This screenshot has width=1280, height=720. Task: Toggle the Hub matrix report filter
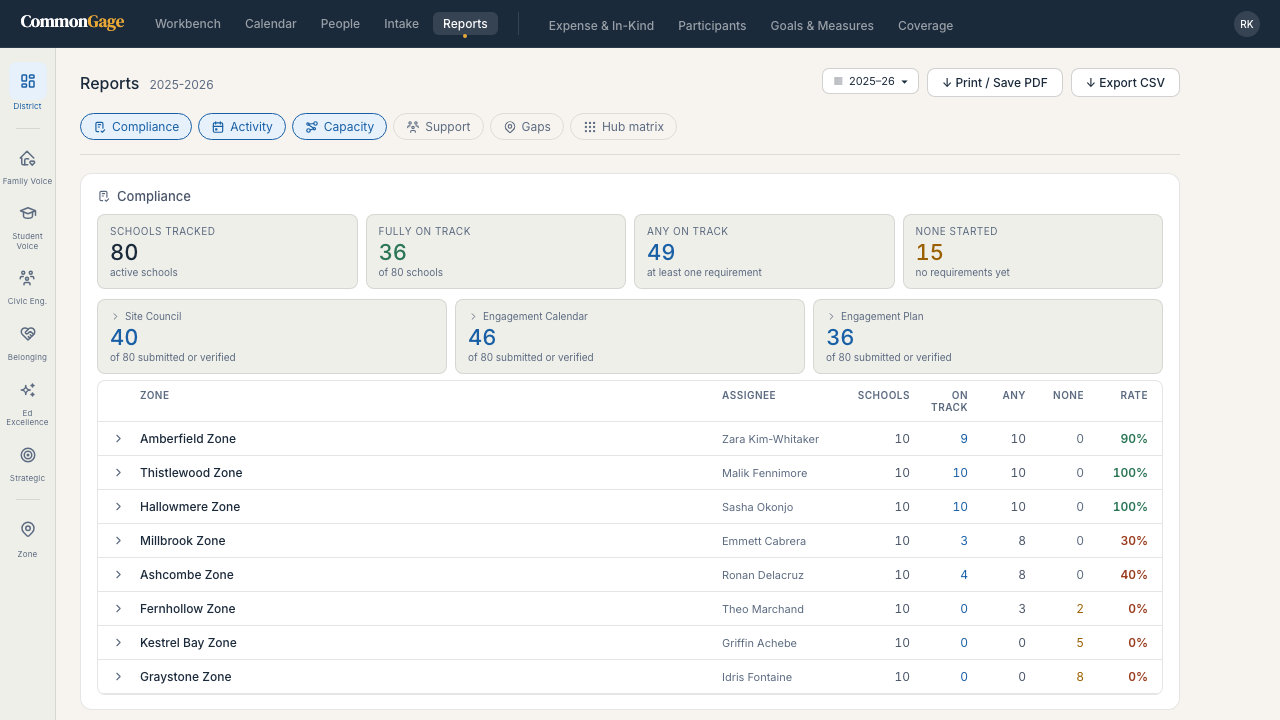click(623, 127)
